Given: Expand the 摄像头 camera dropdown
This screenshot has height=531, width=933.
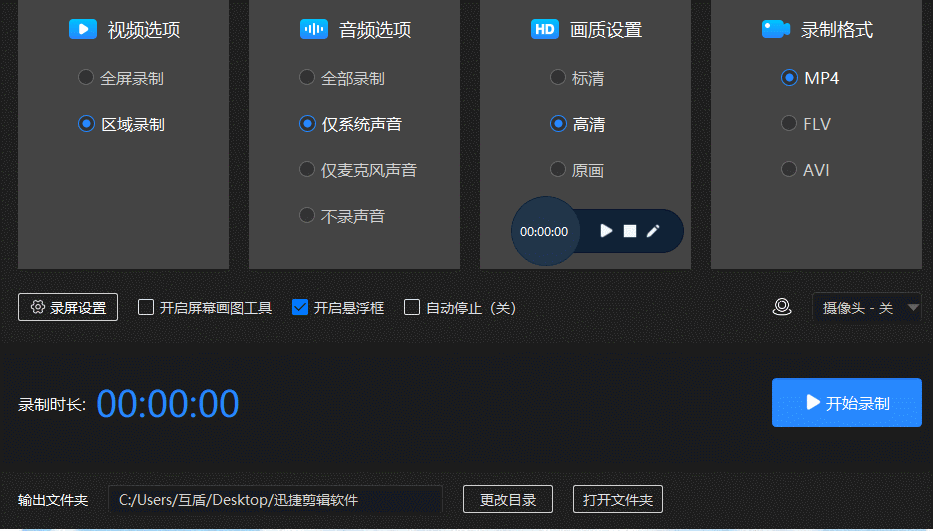Looking at the screenshot, I should tap(867, 307).
